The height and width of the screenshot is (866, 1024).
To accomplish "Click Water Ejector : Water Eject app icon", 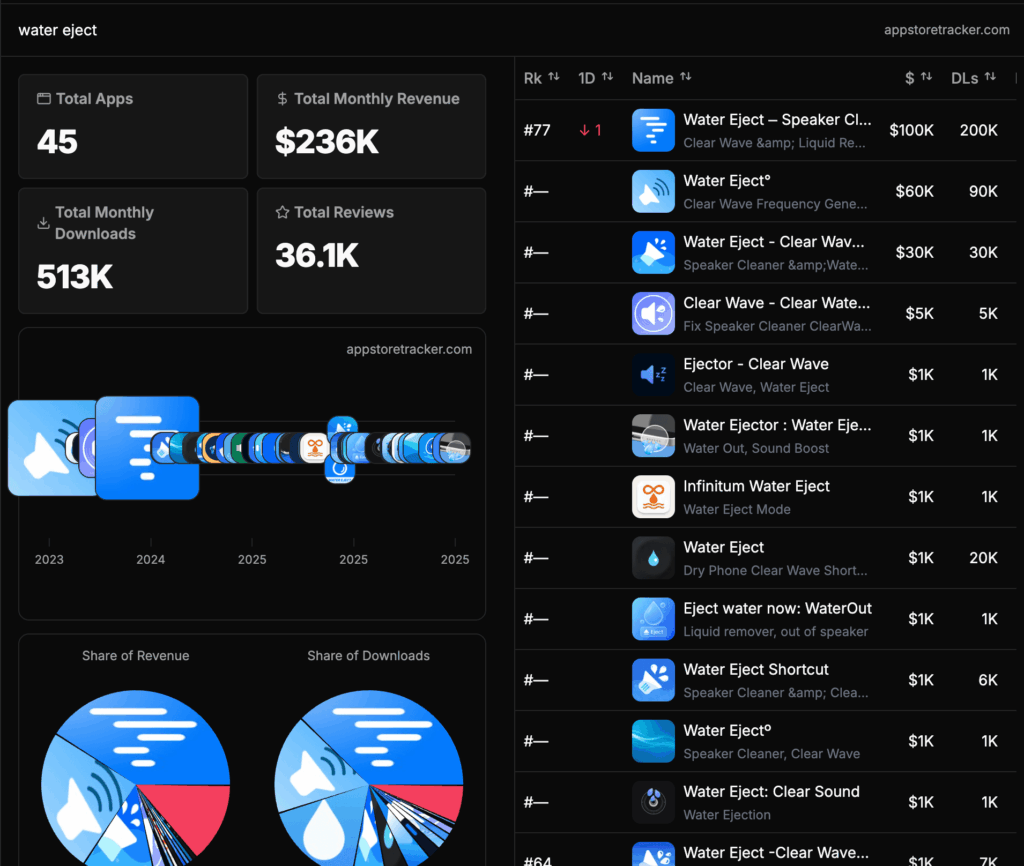I will click(x=653, y=435).
